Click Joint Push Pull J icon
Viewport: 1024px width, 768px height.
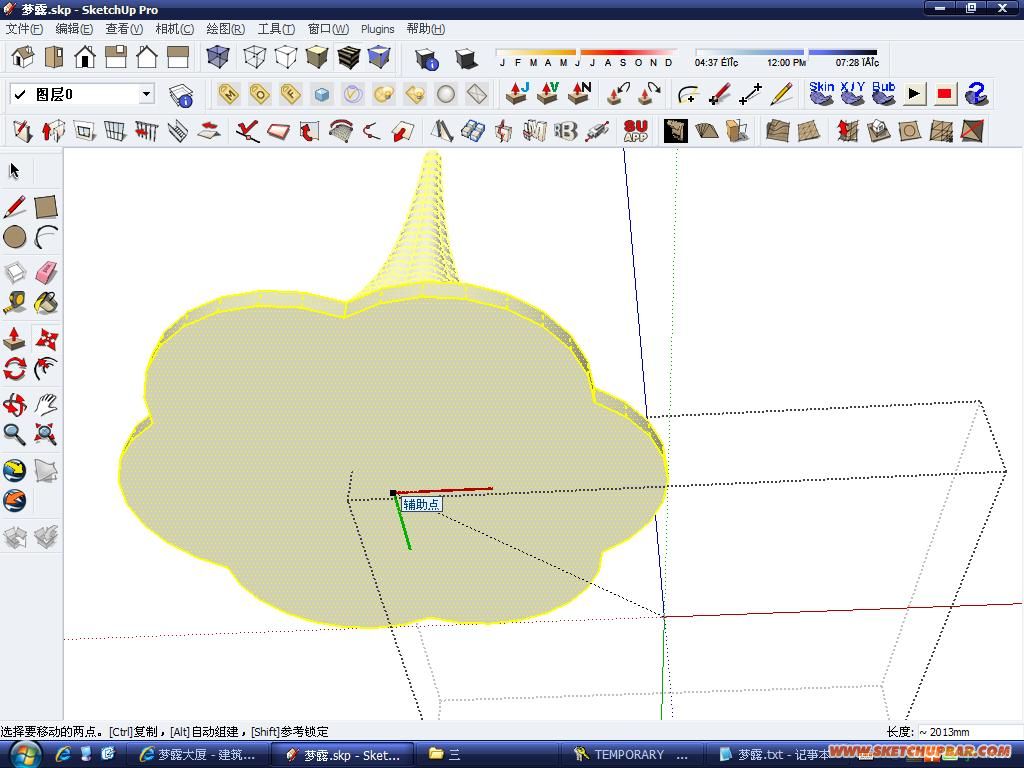pyautogui.click(x=517, y=94)
